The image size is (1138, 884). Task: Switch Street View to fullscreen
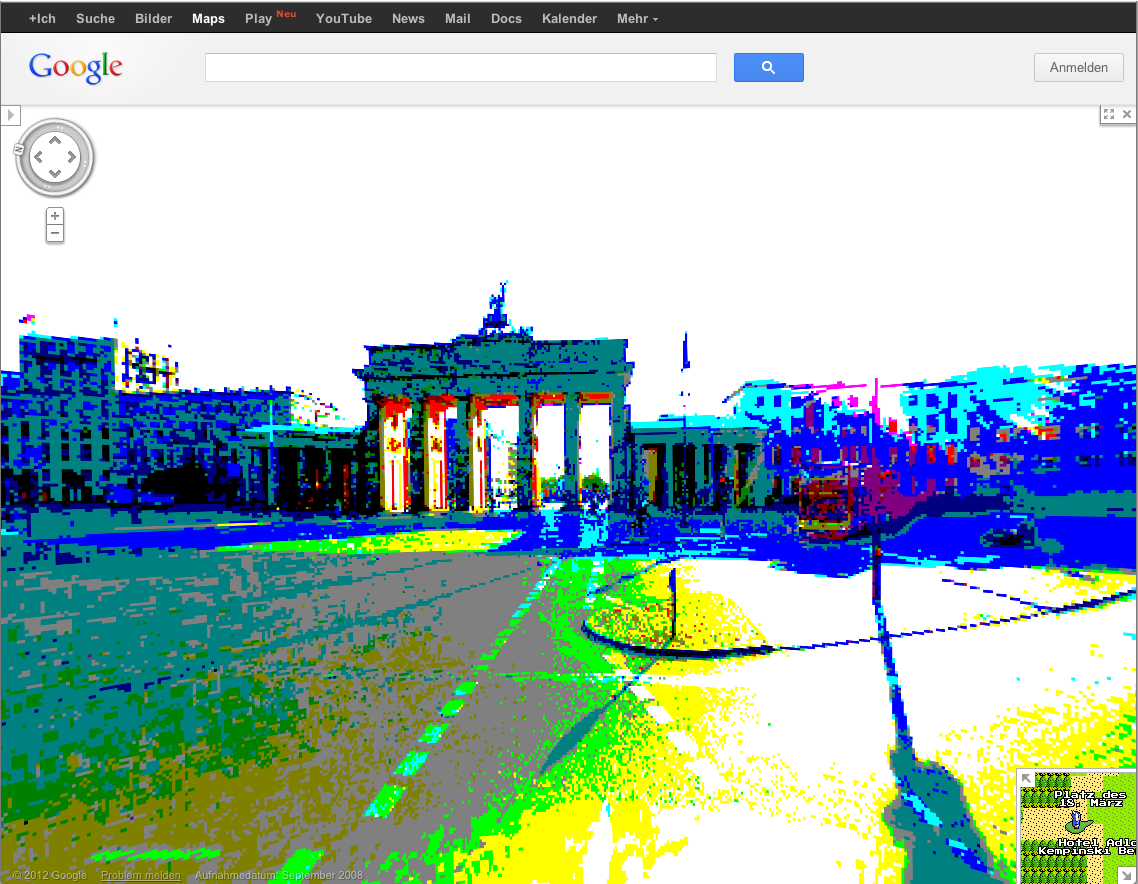(1109, 114)
